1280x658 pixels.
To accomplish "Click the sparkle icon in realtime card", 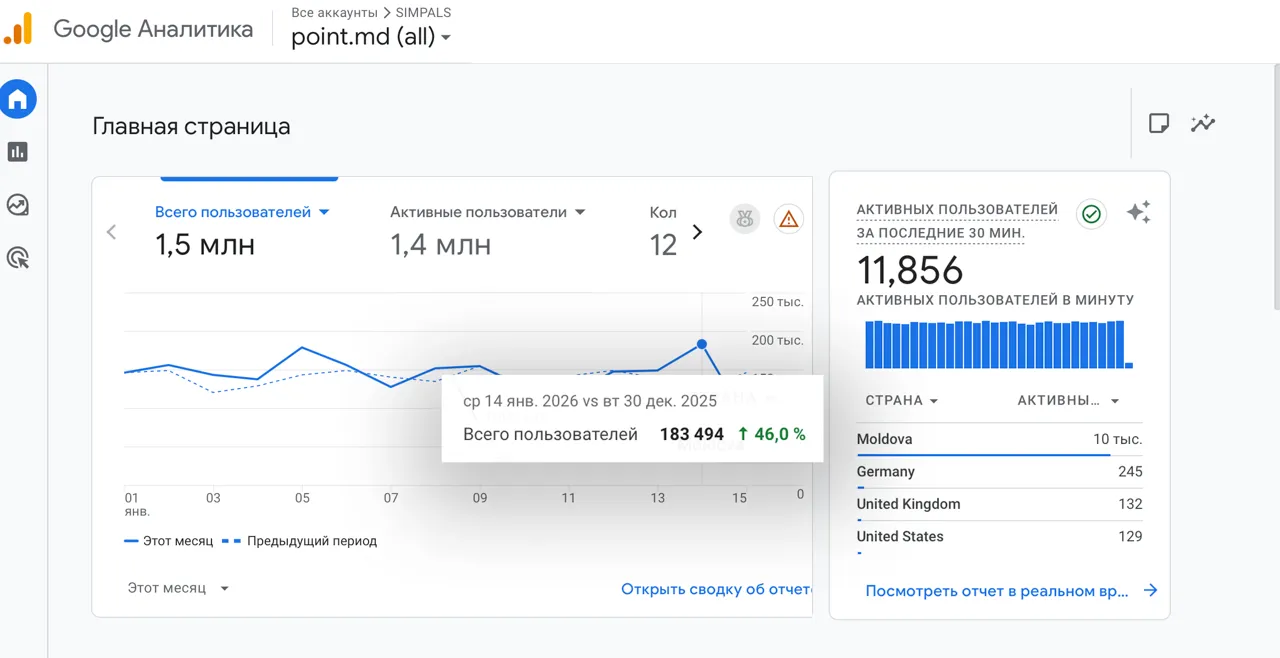I will click(1138, 212).
